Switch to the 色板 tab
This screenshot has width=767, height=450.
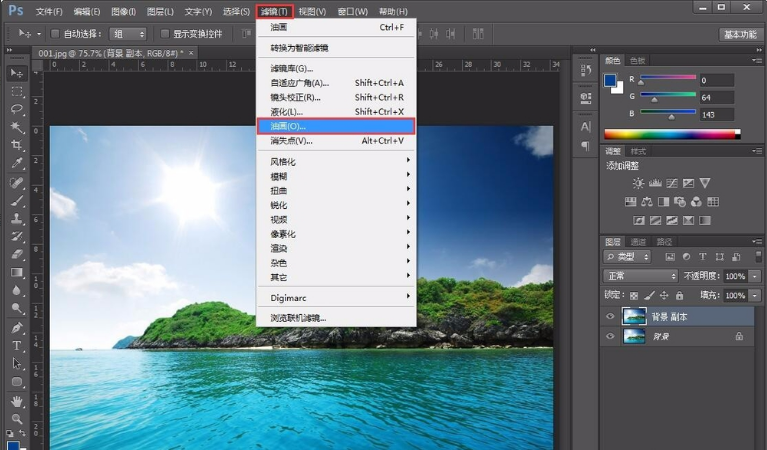(x=638, y=61)
